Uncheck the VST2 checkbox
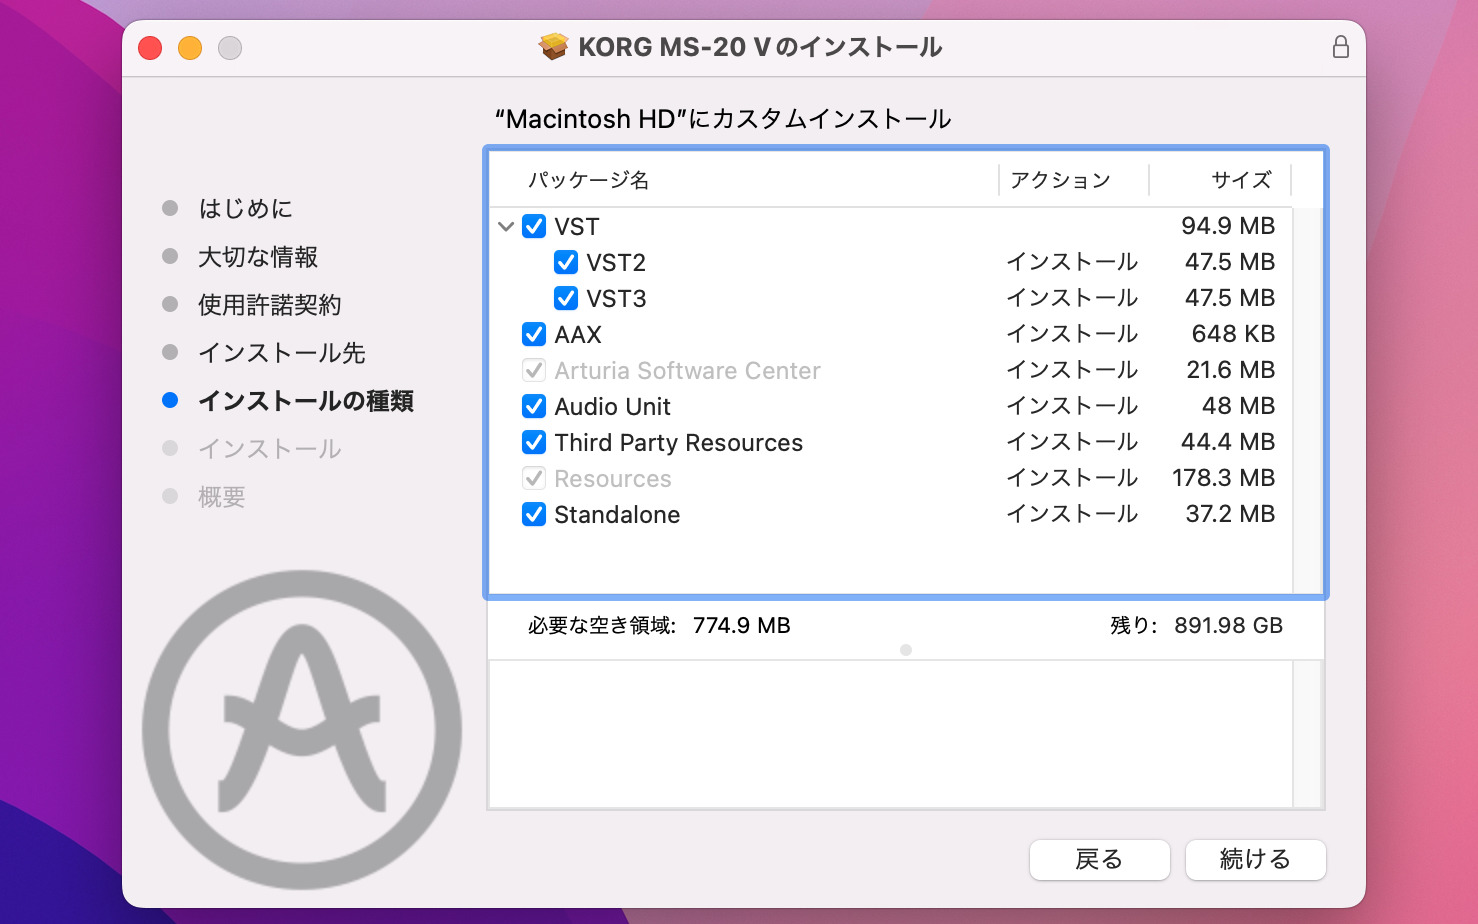Image resolution: width=1478 pixels, height=924 pixels. [x=566, y=263]
